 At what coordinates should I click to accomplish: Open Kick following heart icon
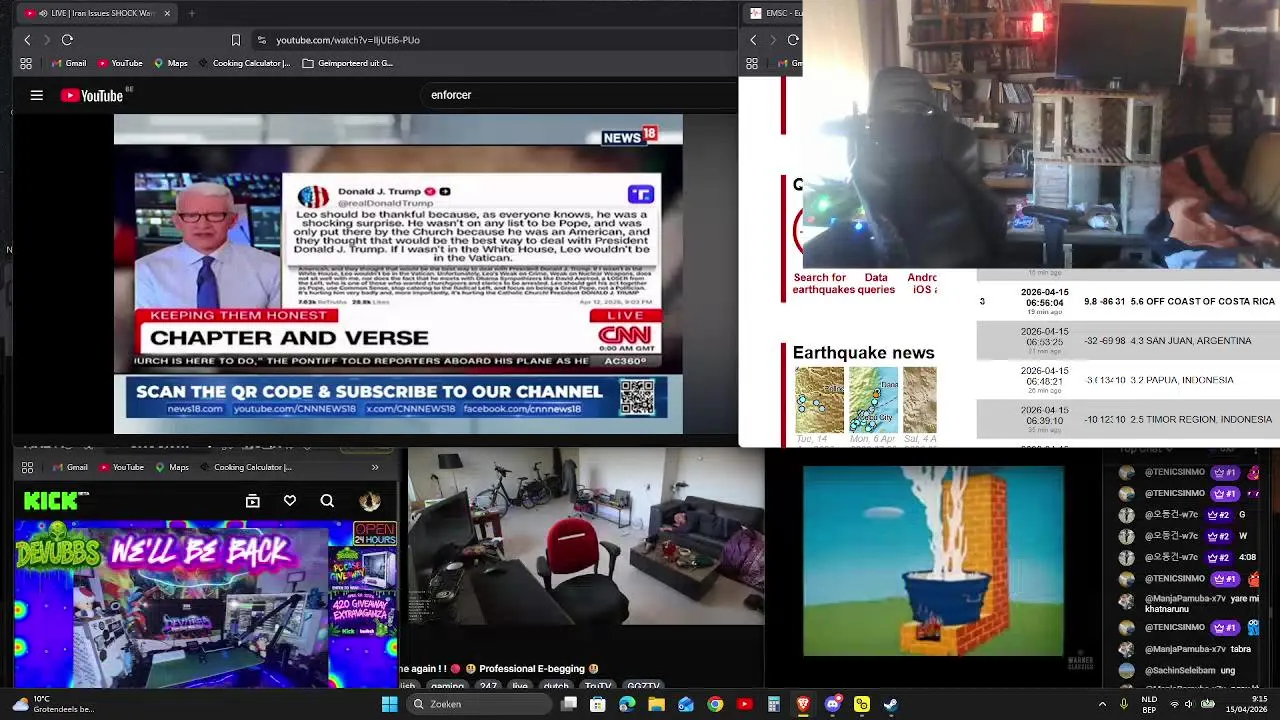(x=290, y=501)
